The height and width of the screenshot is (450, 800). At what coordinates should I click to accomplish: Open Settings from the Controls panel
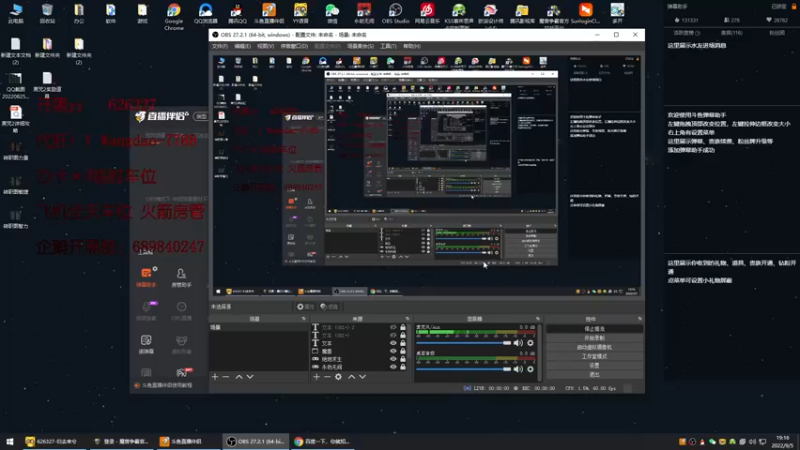tap(594, 366)
